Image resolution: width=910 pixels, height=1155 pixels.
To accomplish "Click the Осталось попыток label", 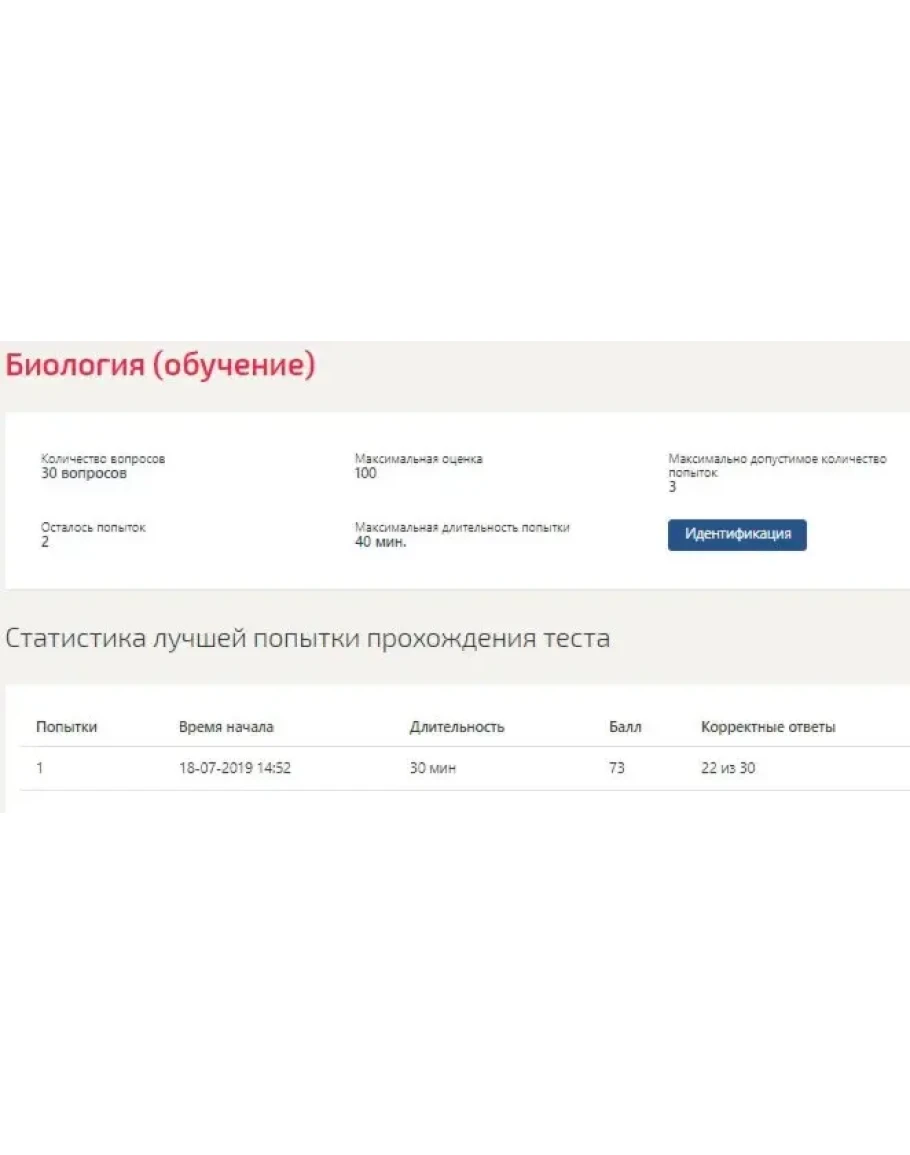I will pos(93,527).
